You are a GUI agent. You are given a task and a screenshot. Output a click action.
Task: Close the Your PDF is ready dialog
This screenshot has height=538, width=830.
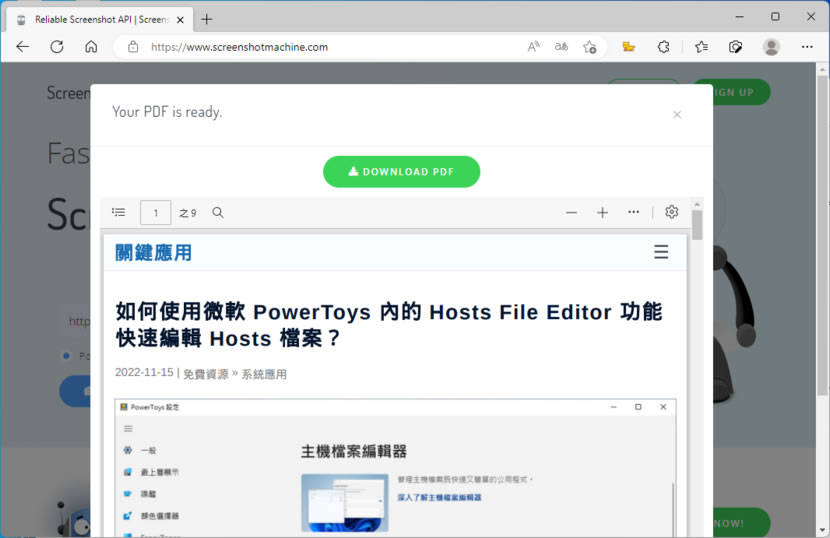click(676, 114)
